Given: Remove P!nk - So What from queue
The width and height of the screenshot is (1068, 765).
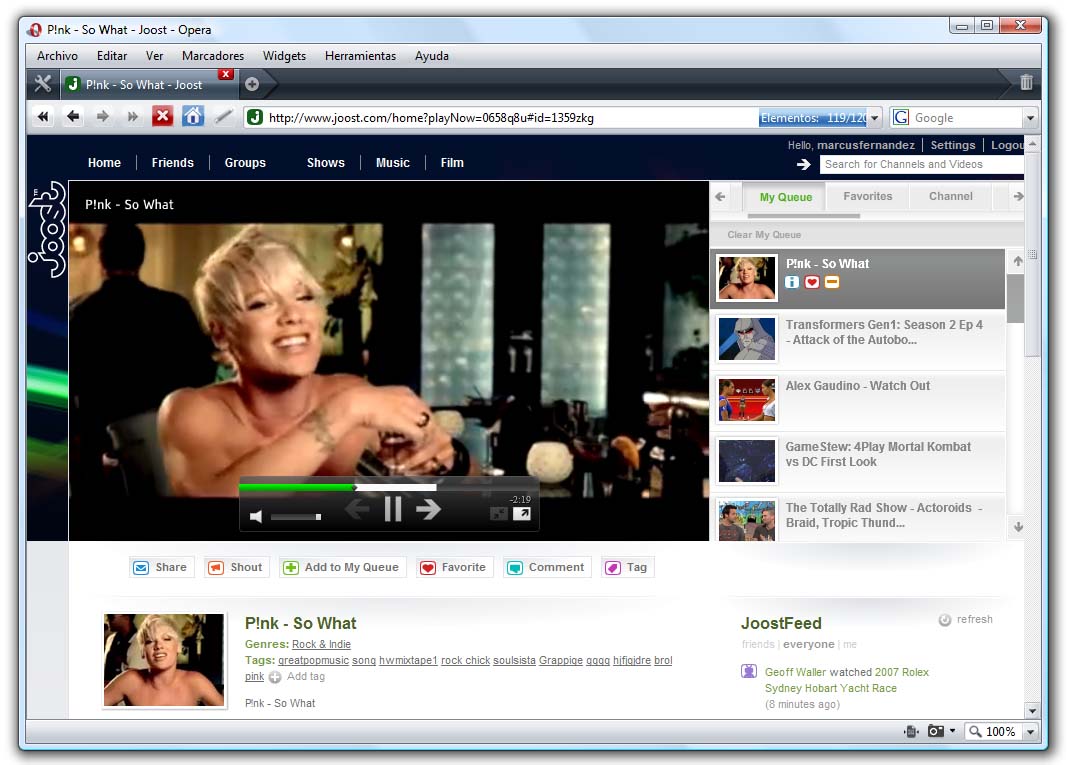Looking at the screenshot, I should pyautogui.click(x=832, y=282).
